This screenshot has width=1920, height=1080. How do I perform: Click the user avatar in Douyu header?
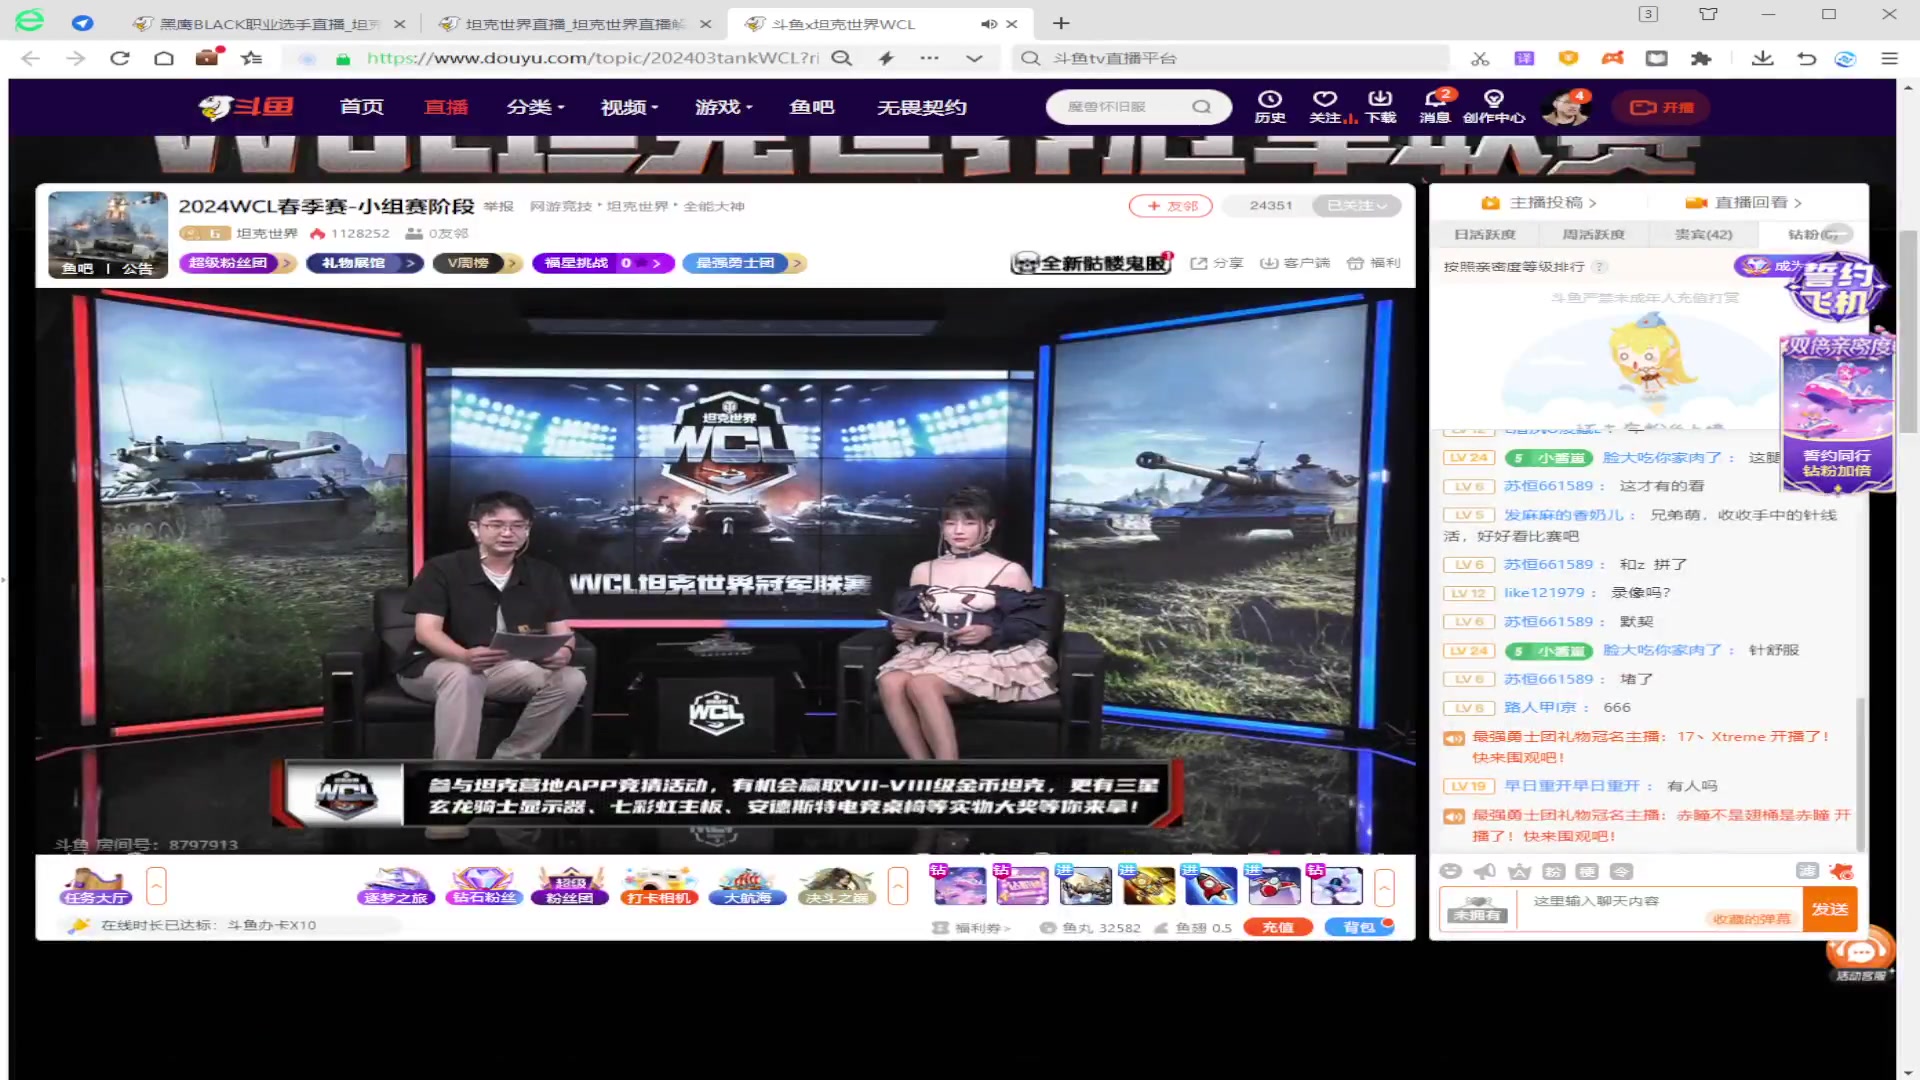(x=1566, y=107)
